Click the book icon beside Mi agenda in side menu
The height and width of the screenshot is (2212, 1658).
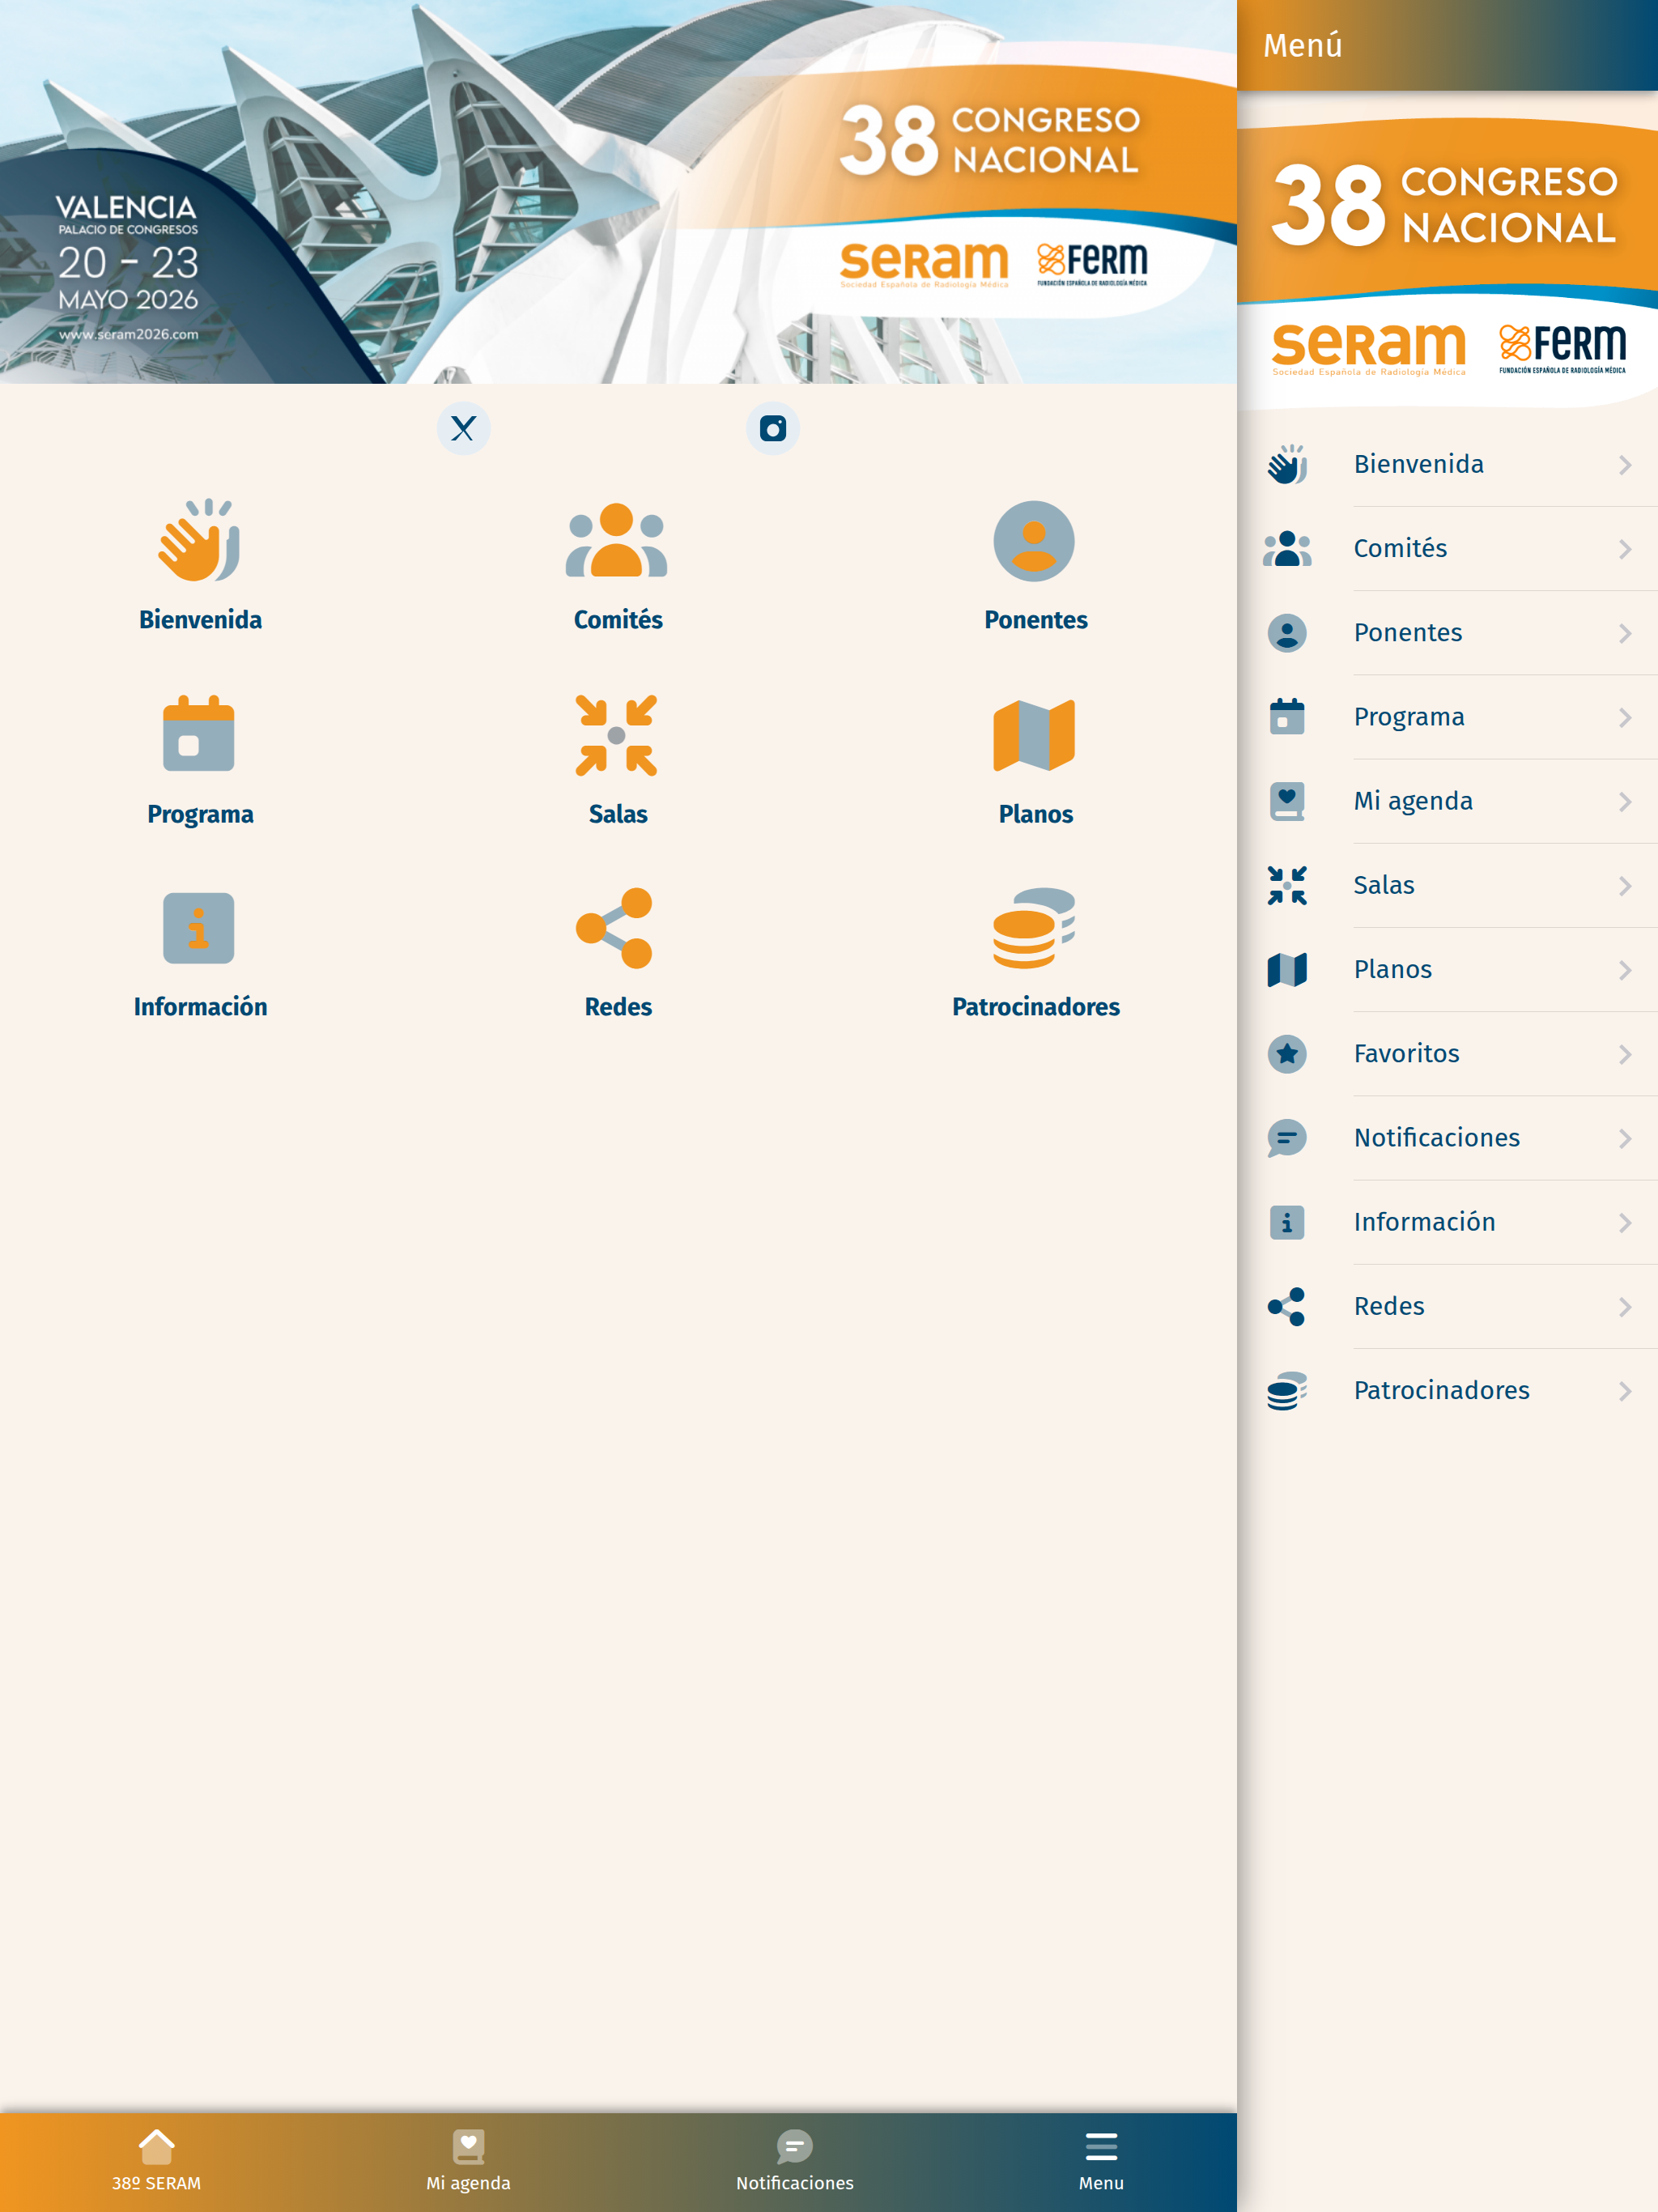coord(1287,801)
